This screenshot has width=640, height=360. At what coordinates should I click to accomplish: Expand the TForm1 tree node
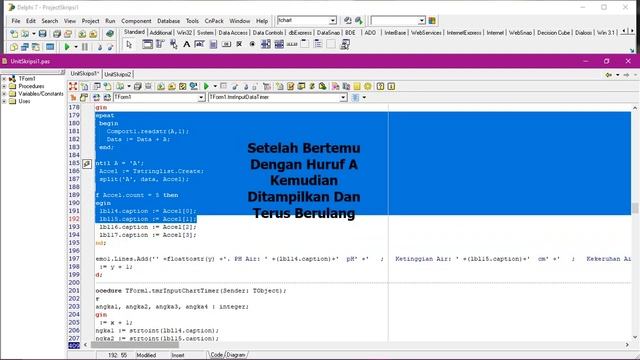[4, 79]
